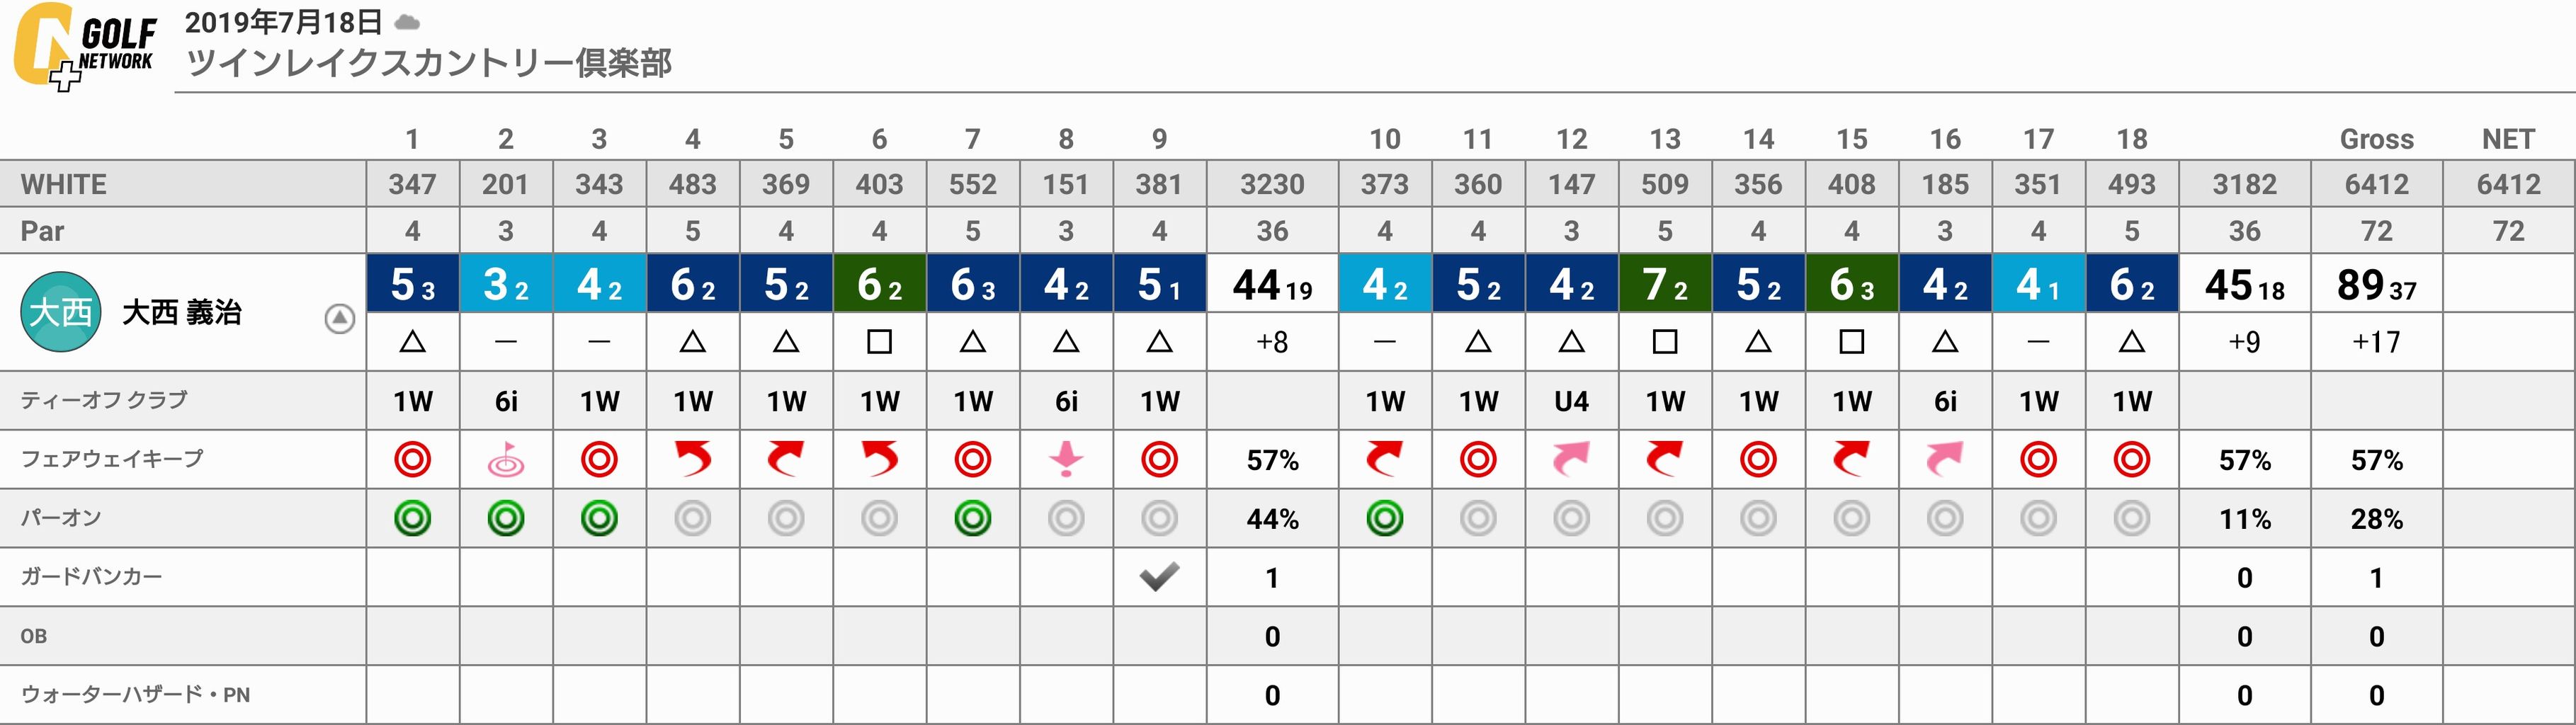Click hole 1 fairway keep target icon
The image size is (2576, 725).
(x=412, y=459)
